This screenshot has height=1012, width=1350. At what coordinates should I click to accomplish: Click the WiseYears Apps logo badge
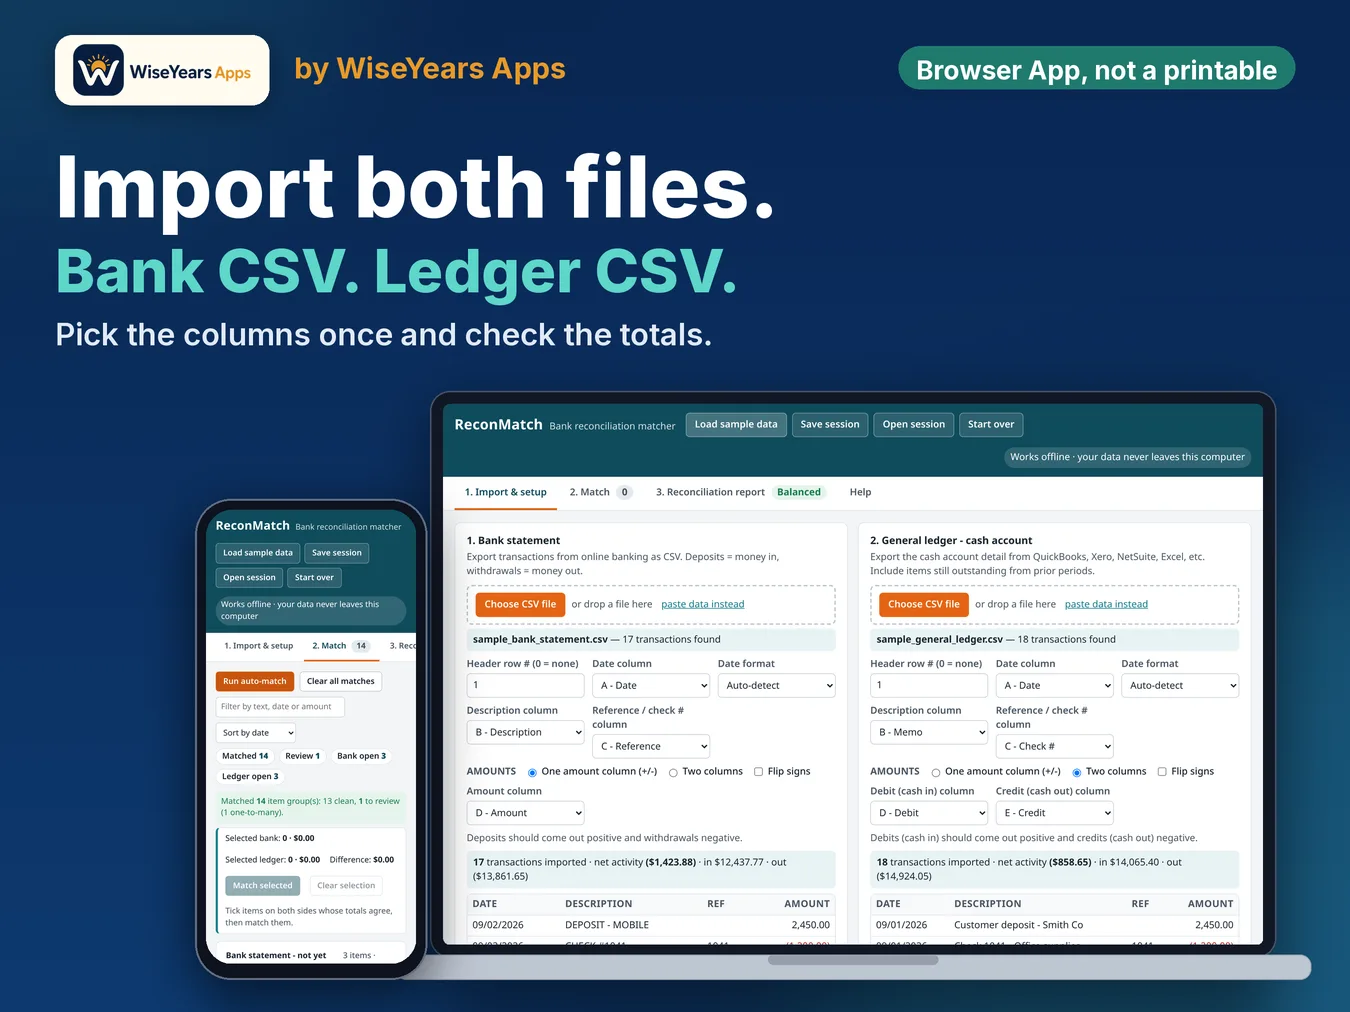tap(162, 70)
